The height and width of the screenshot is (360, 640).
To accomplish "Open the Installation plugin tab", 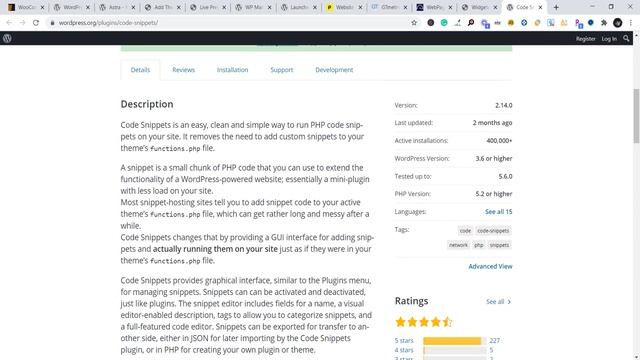I will [232, 70].
